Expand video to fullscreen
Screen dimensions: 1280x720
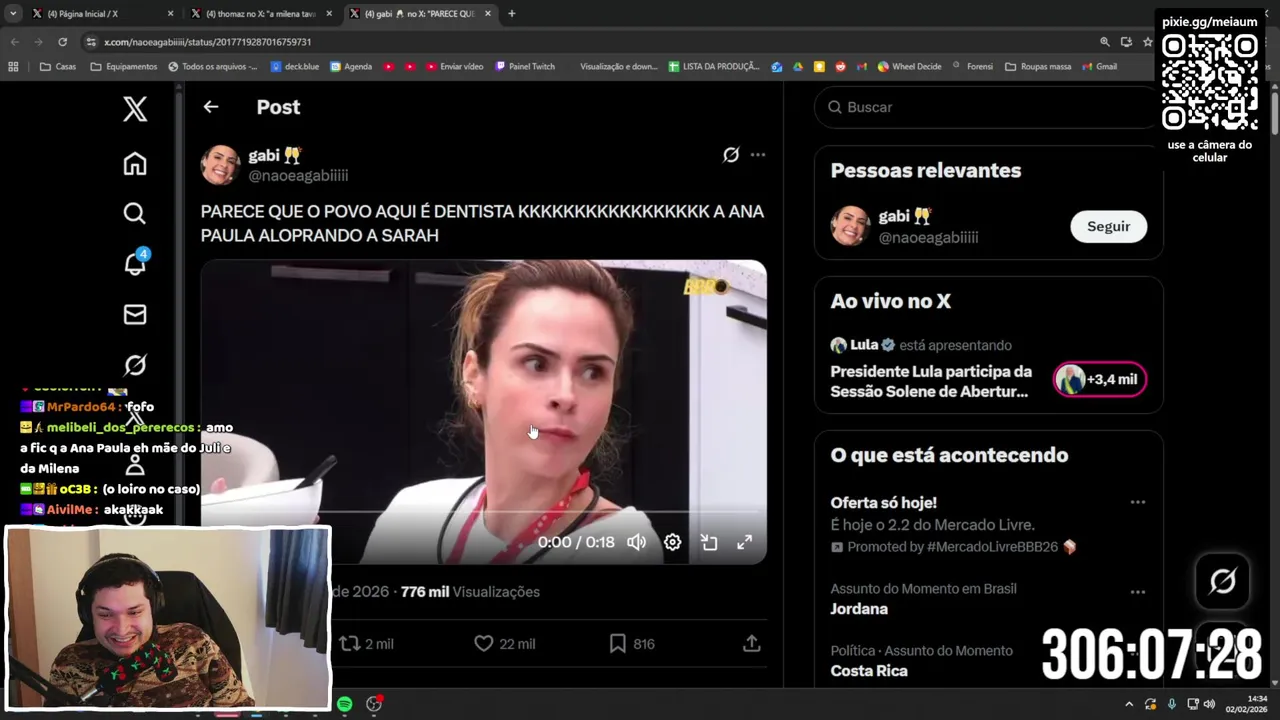pyautogui.click(x=745, y=542)
